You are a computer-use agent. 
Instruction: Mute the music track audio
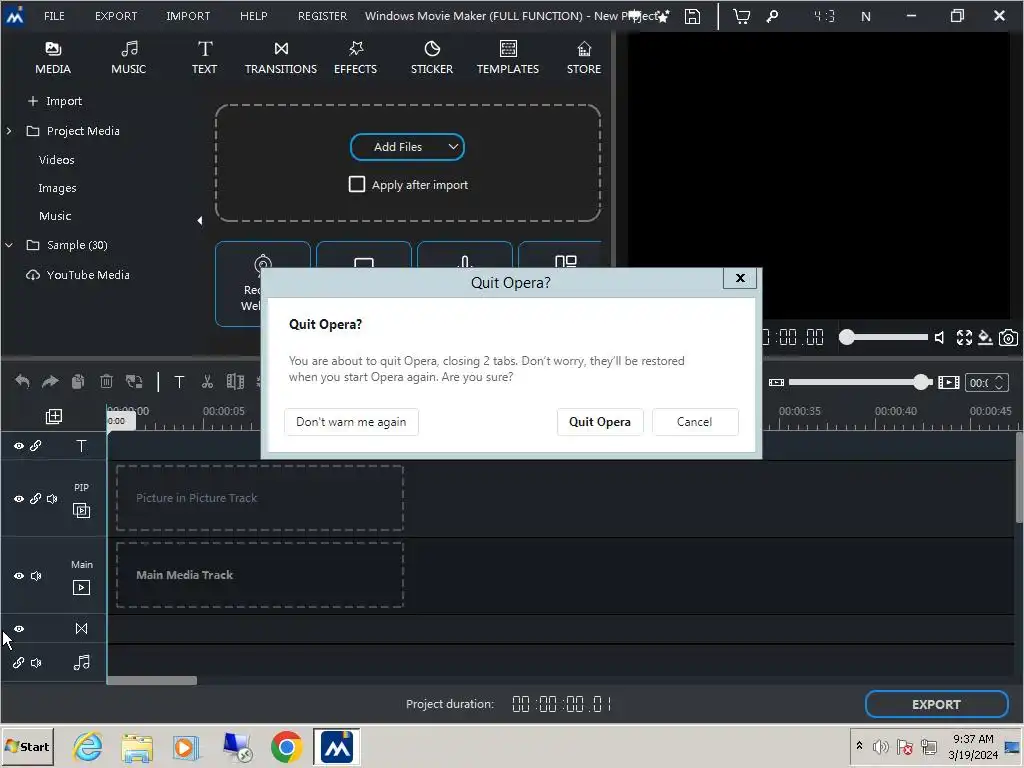pos(36,663)
